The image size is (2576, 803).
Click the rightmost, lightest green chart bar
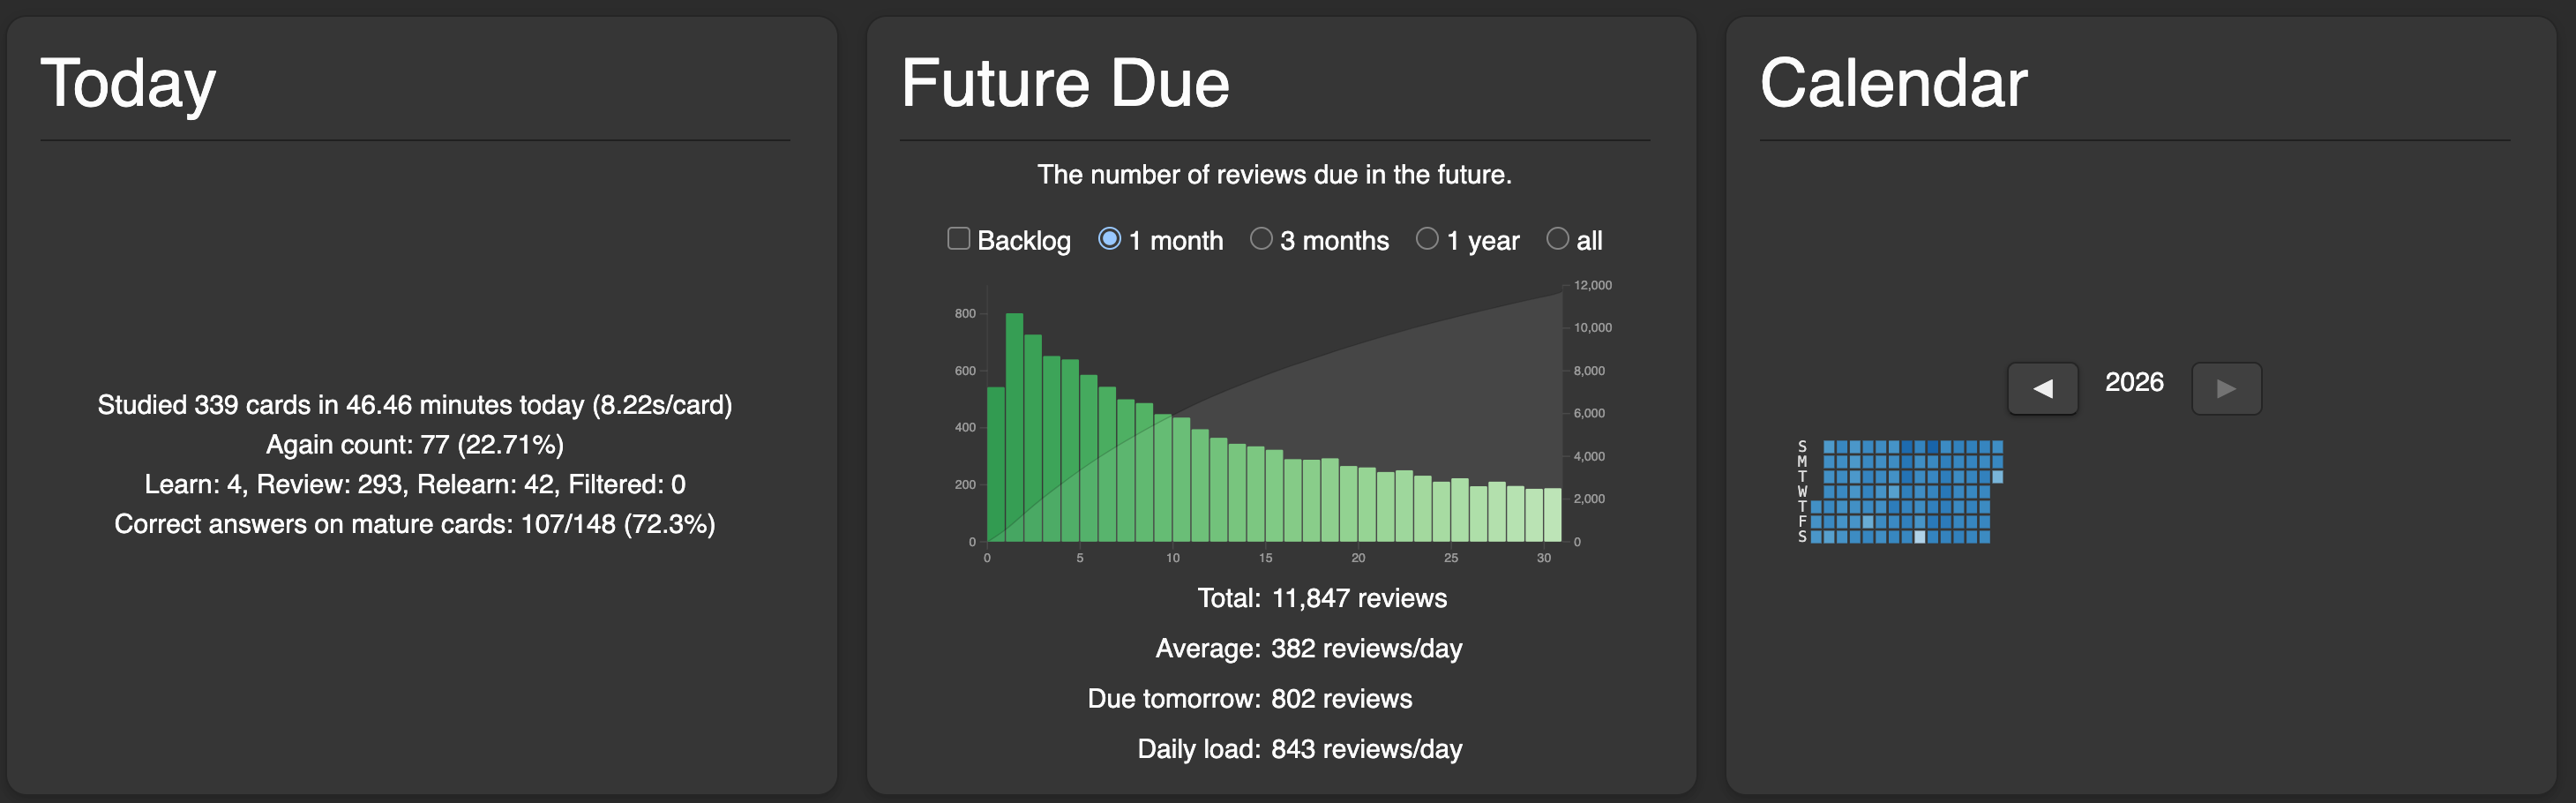point(1552,514)
